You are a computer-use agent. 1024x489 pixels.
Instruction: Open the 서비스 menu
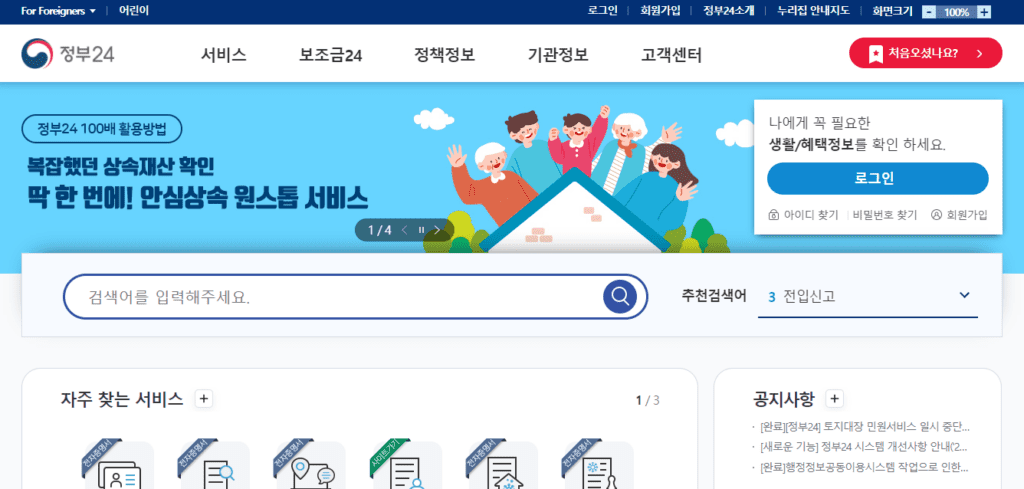pyautogui.click(x=223, y=55)
